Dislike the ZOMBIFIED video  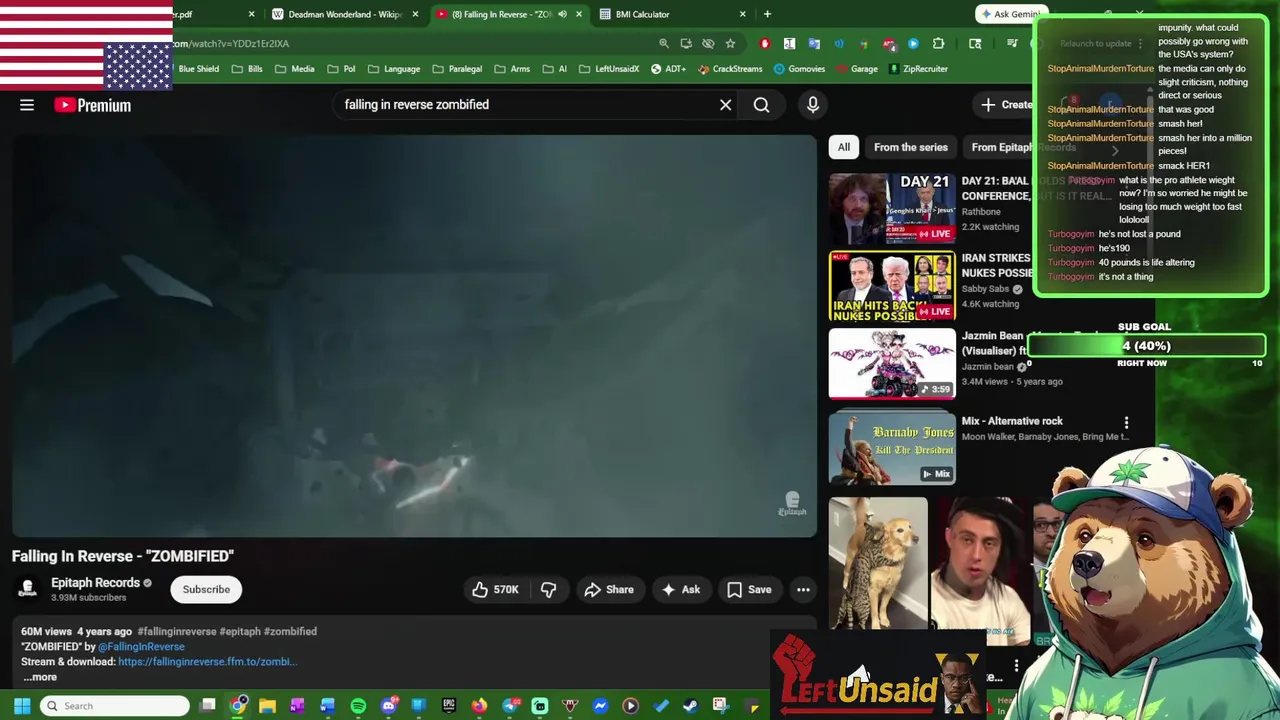tap(548, 590)
